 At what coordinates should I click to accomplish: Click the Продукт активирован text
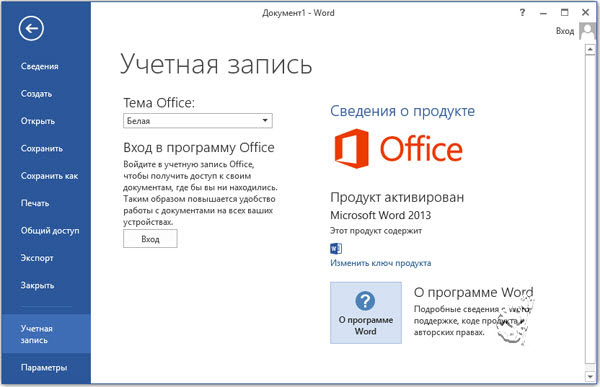[397, 197]
